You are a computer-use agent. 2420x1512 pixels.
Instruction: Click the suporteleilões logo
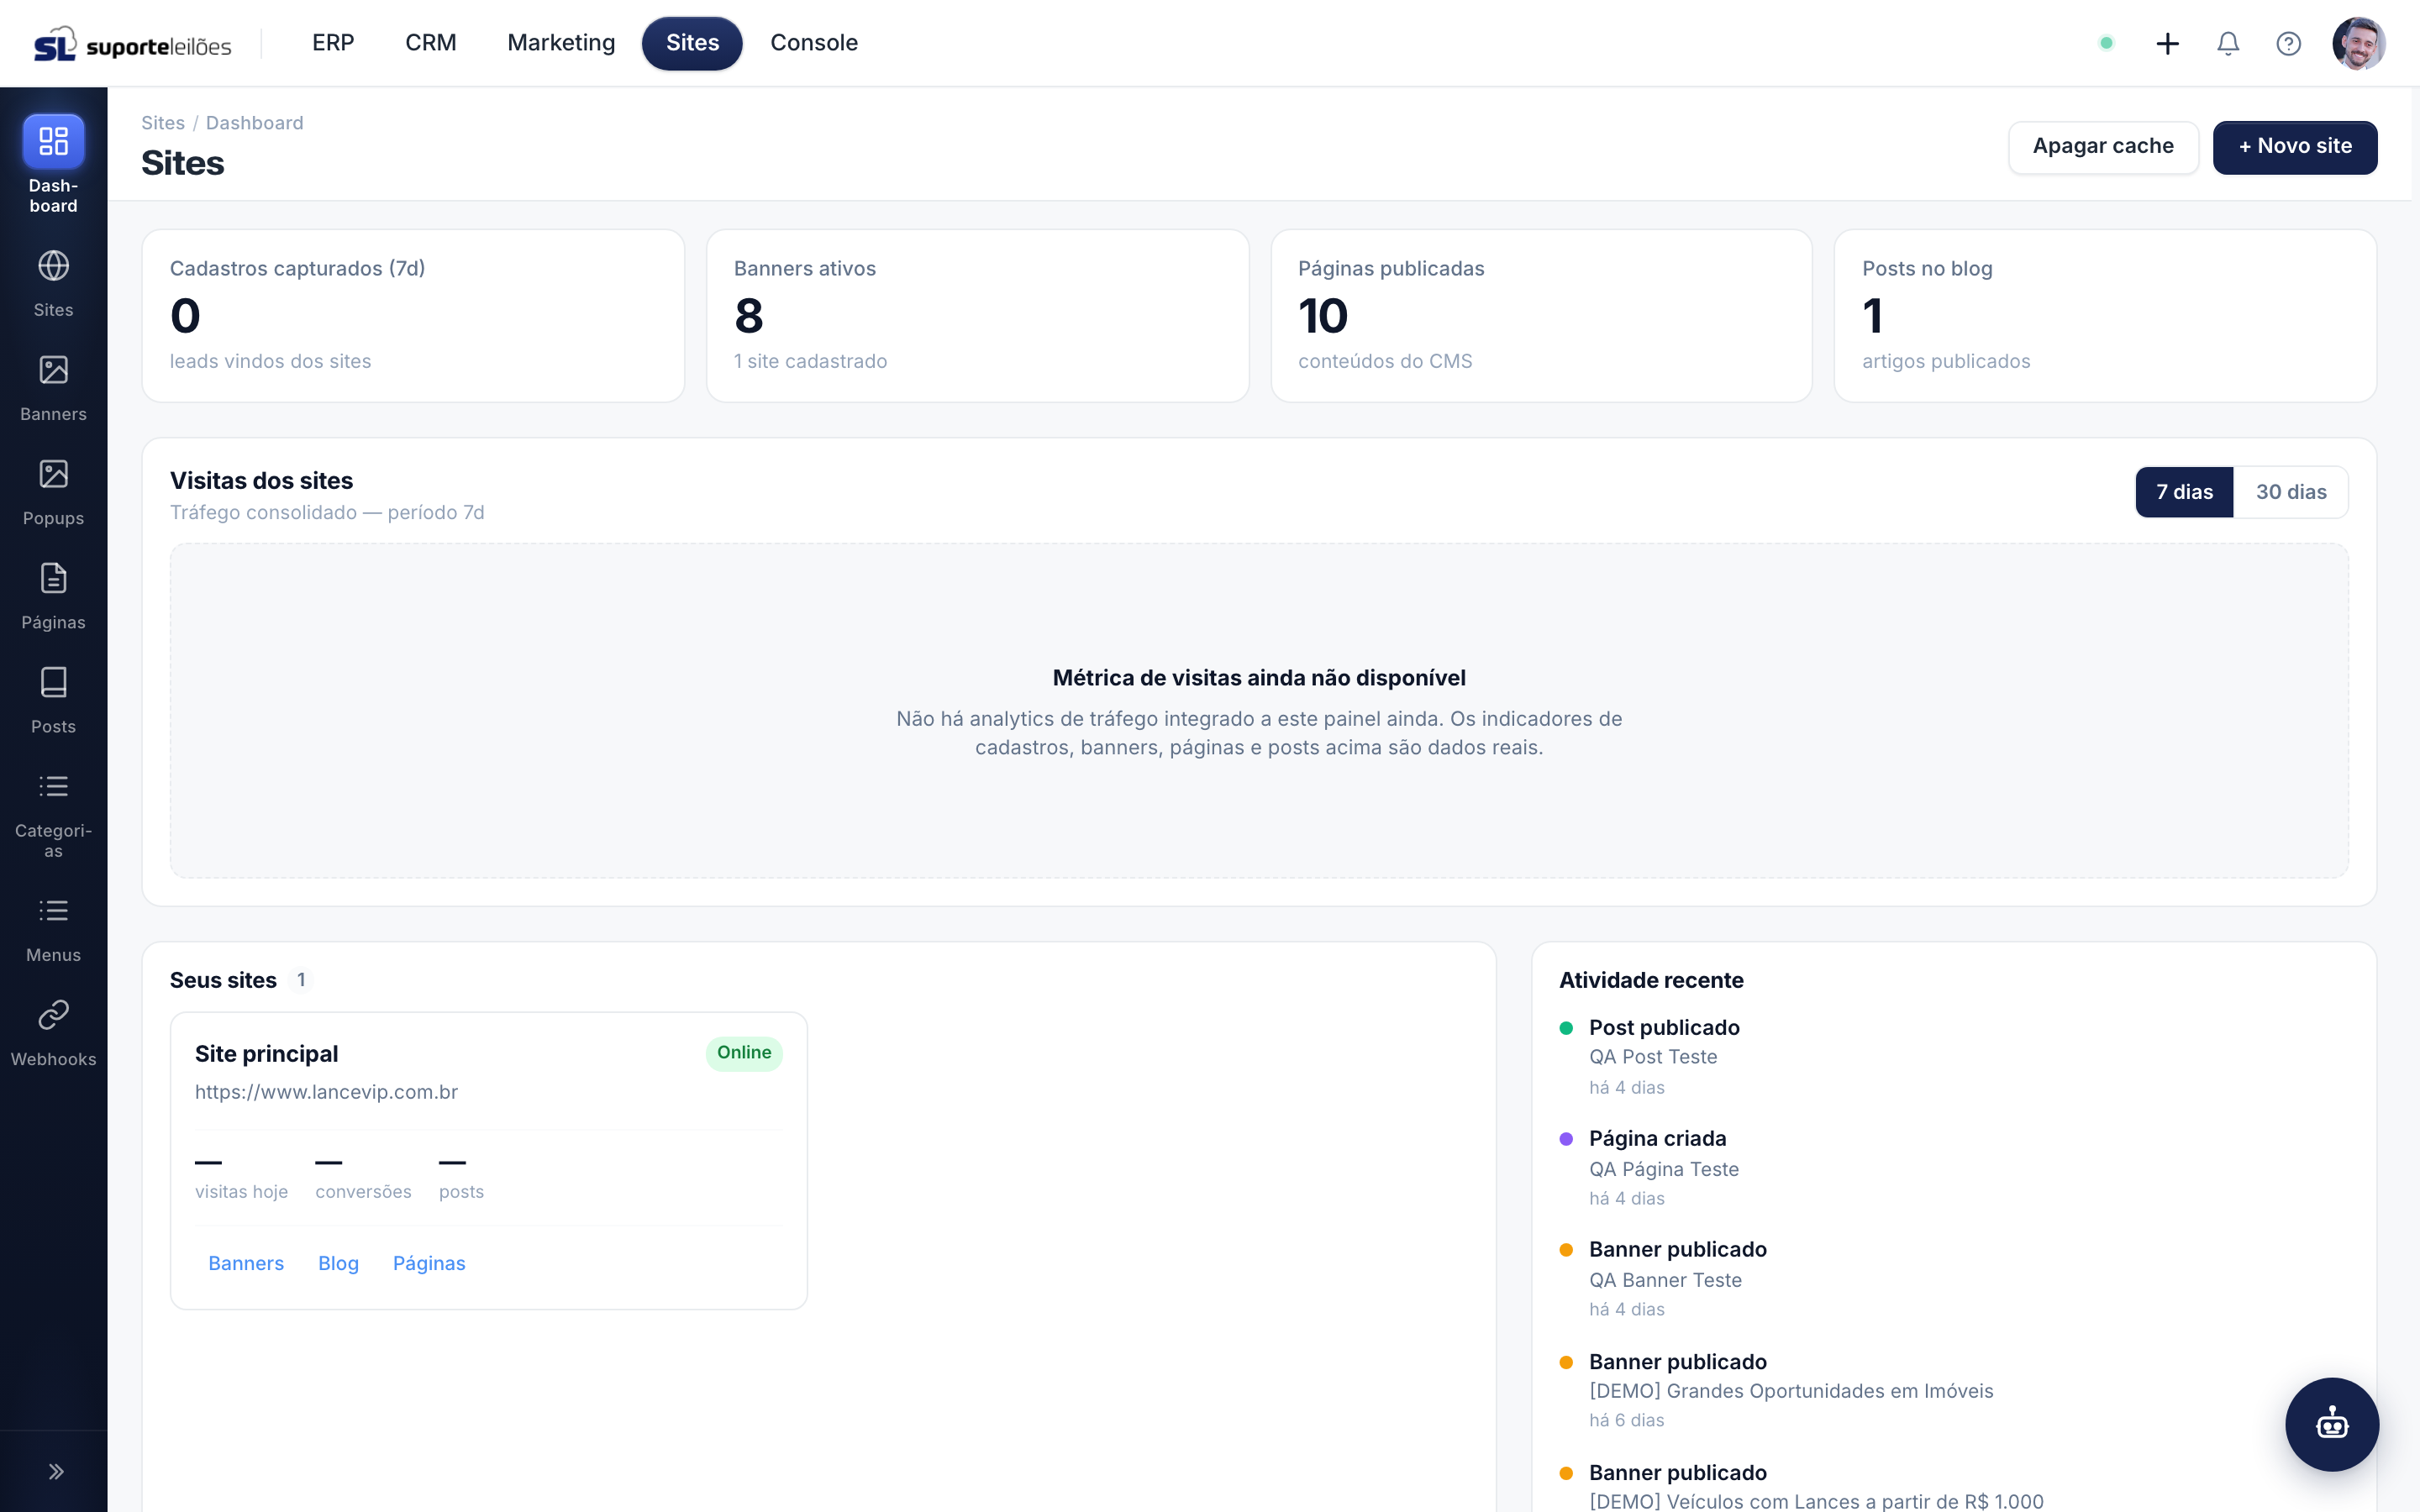point(132,44)
